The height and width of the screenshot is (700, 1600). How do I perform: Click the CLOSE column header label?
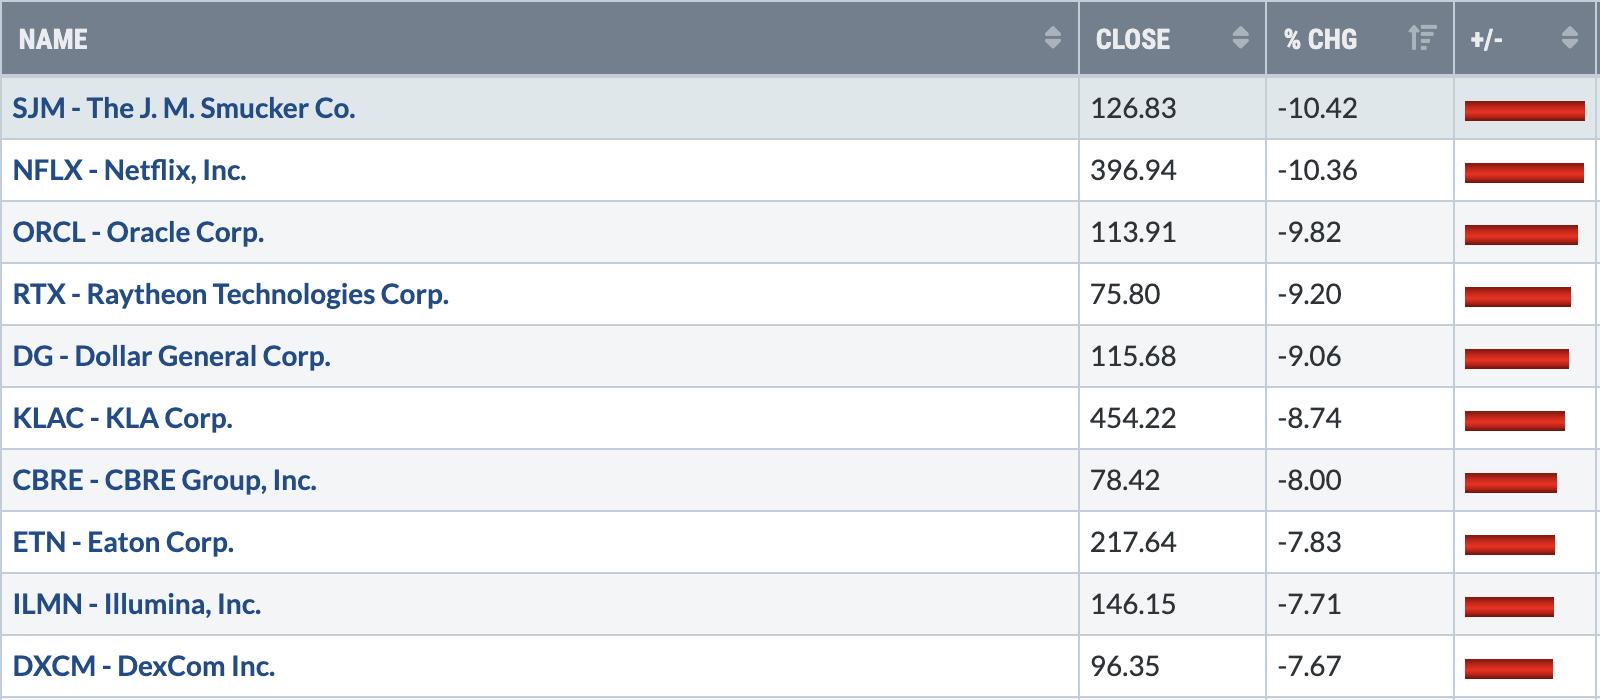[1133, 39]
